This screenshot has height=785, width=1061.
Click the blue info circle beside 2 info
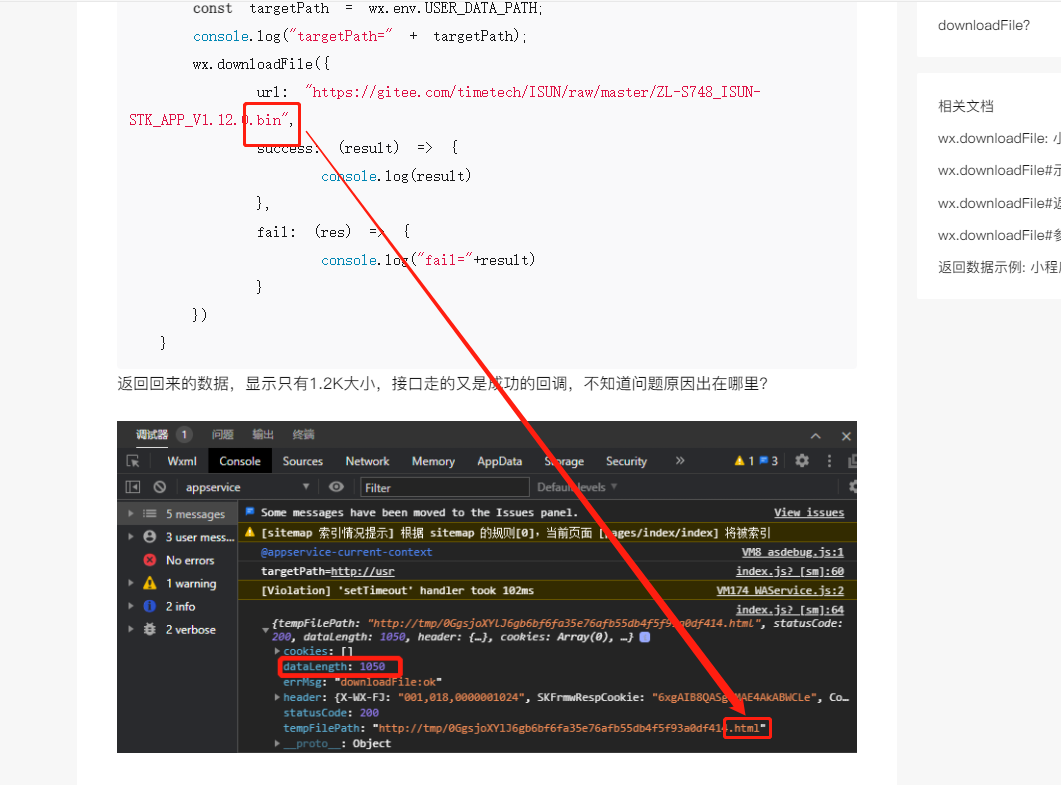150,606
